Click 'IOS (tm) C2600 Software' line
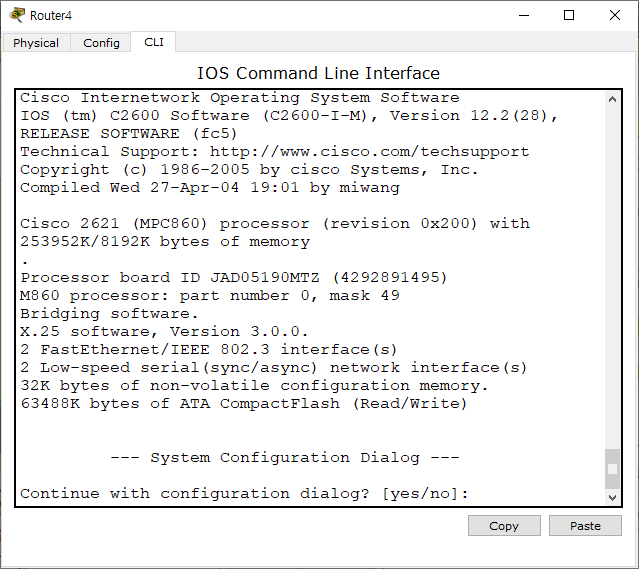 tap(289, 116)
